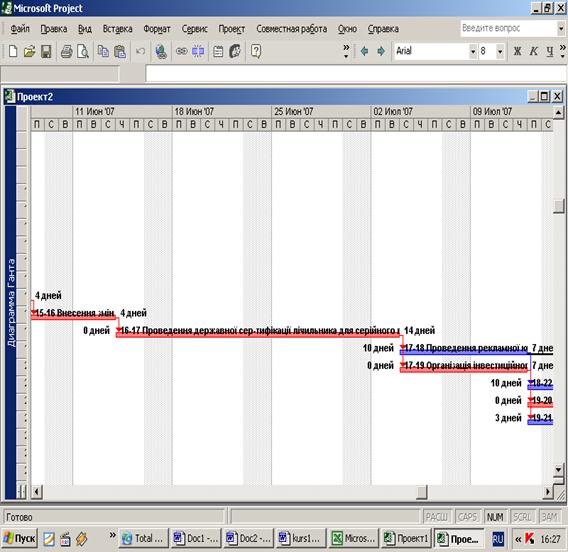568x552 pixels.
Task: Open a file with the folder icon
Action: click(29, 51)
